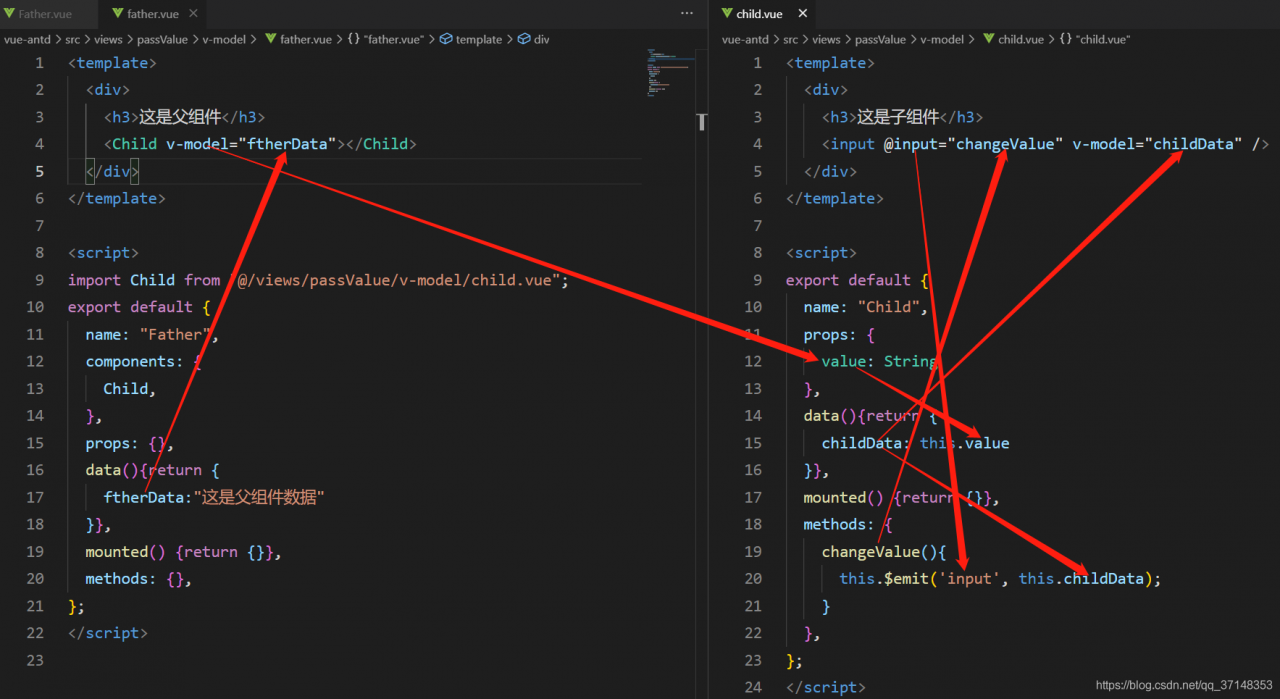Click the {} "child.vue" symbol breadcrumb
Image resolution: width=1280 pixels, height=699 pixels.
point(1095,39)
